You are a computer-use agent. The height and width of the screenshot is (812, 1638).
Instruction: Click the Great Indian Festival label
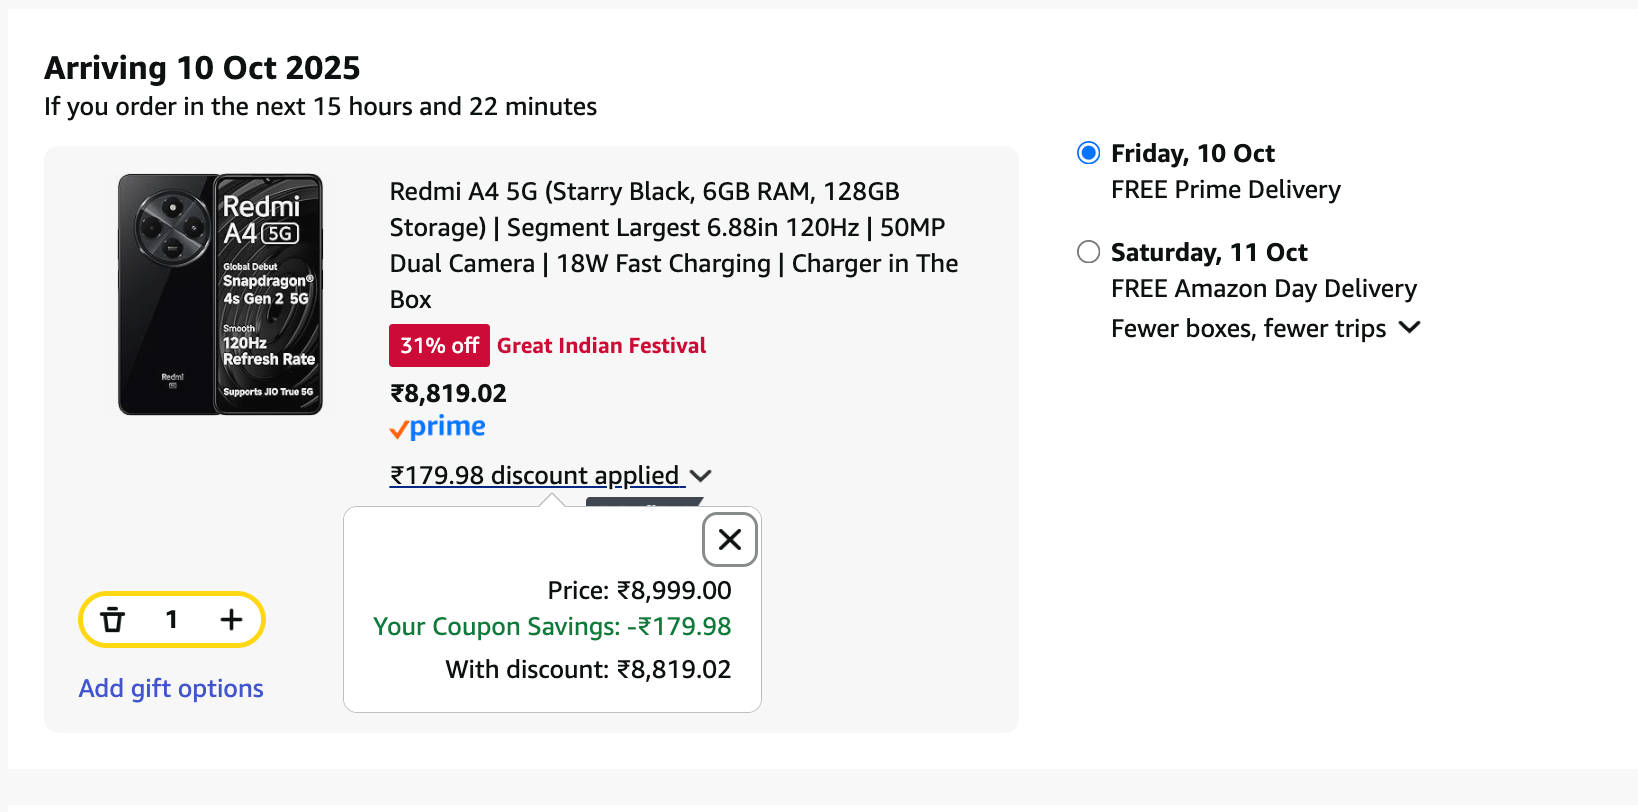pyautogui.click(x=601, y=346)
